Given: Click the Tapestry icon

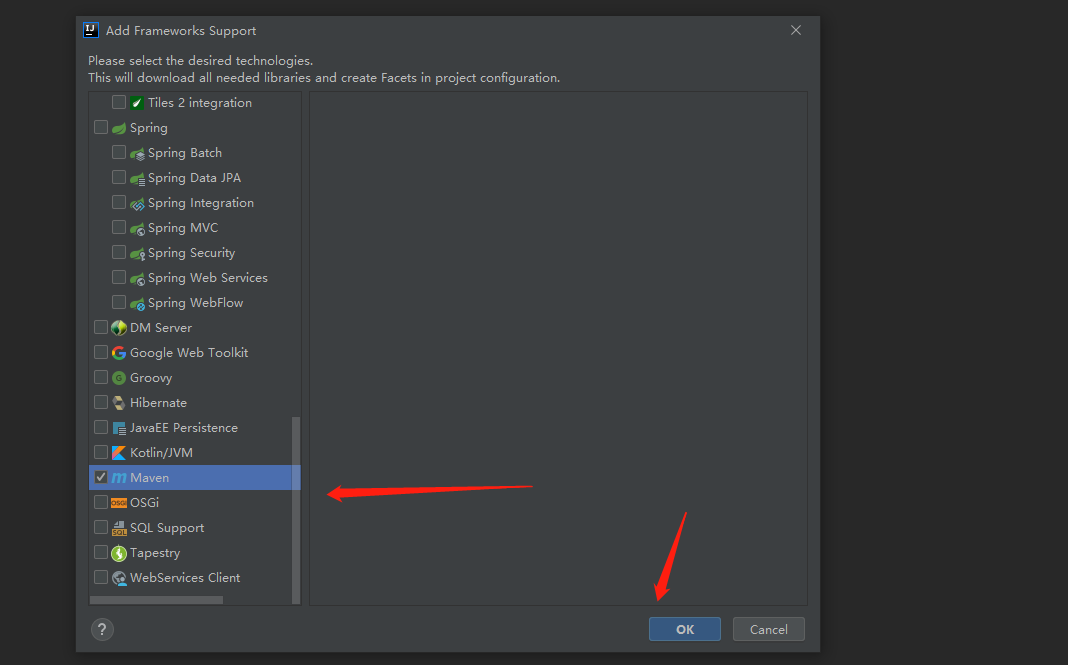Looking at the screenshot, I should point(119,553).
